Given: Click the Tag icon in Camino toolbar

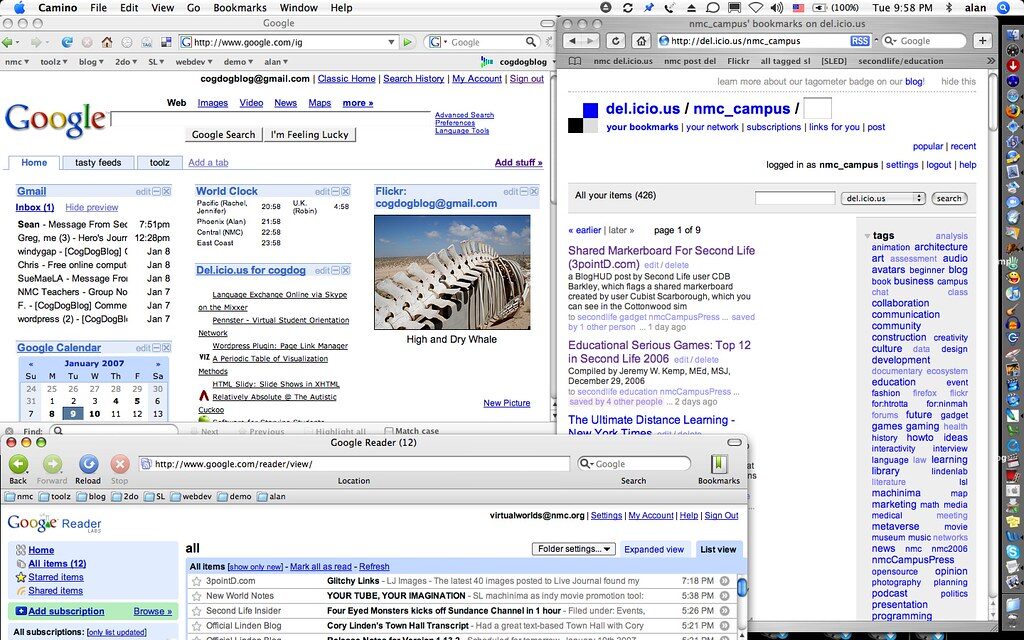Looking at the screenshot, I should click(146, 42).
